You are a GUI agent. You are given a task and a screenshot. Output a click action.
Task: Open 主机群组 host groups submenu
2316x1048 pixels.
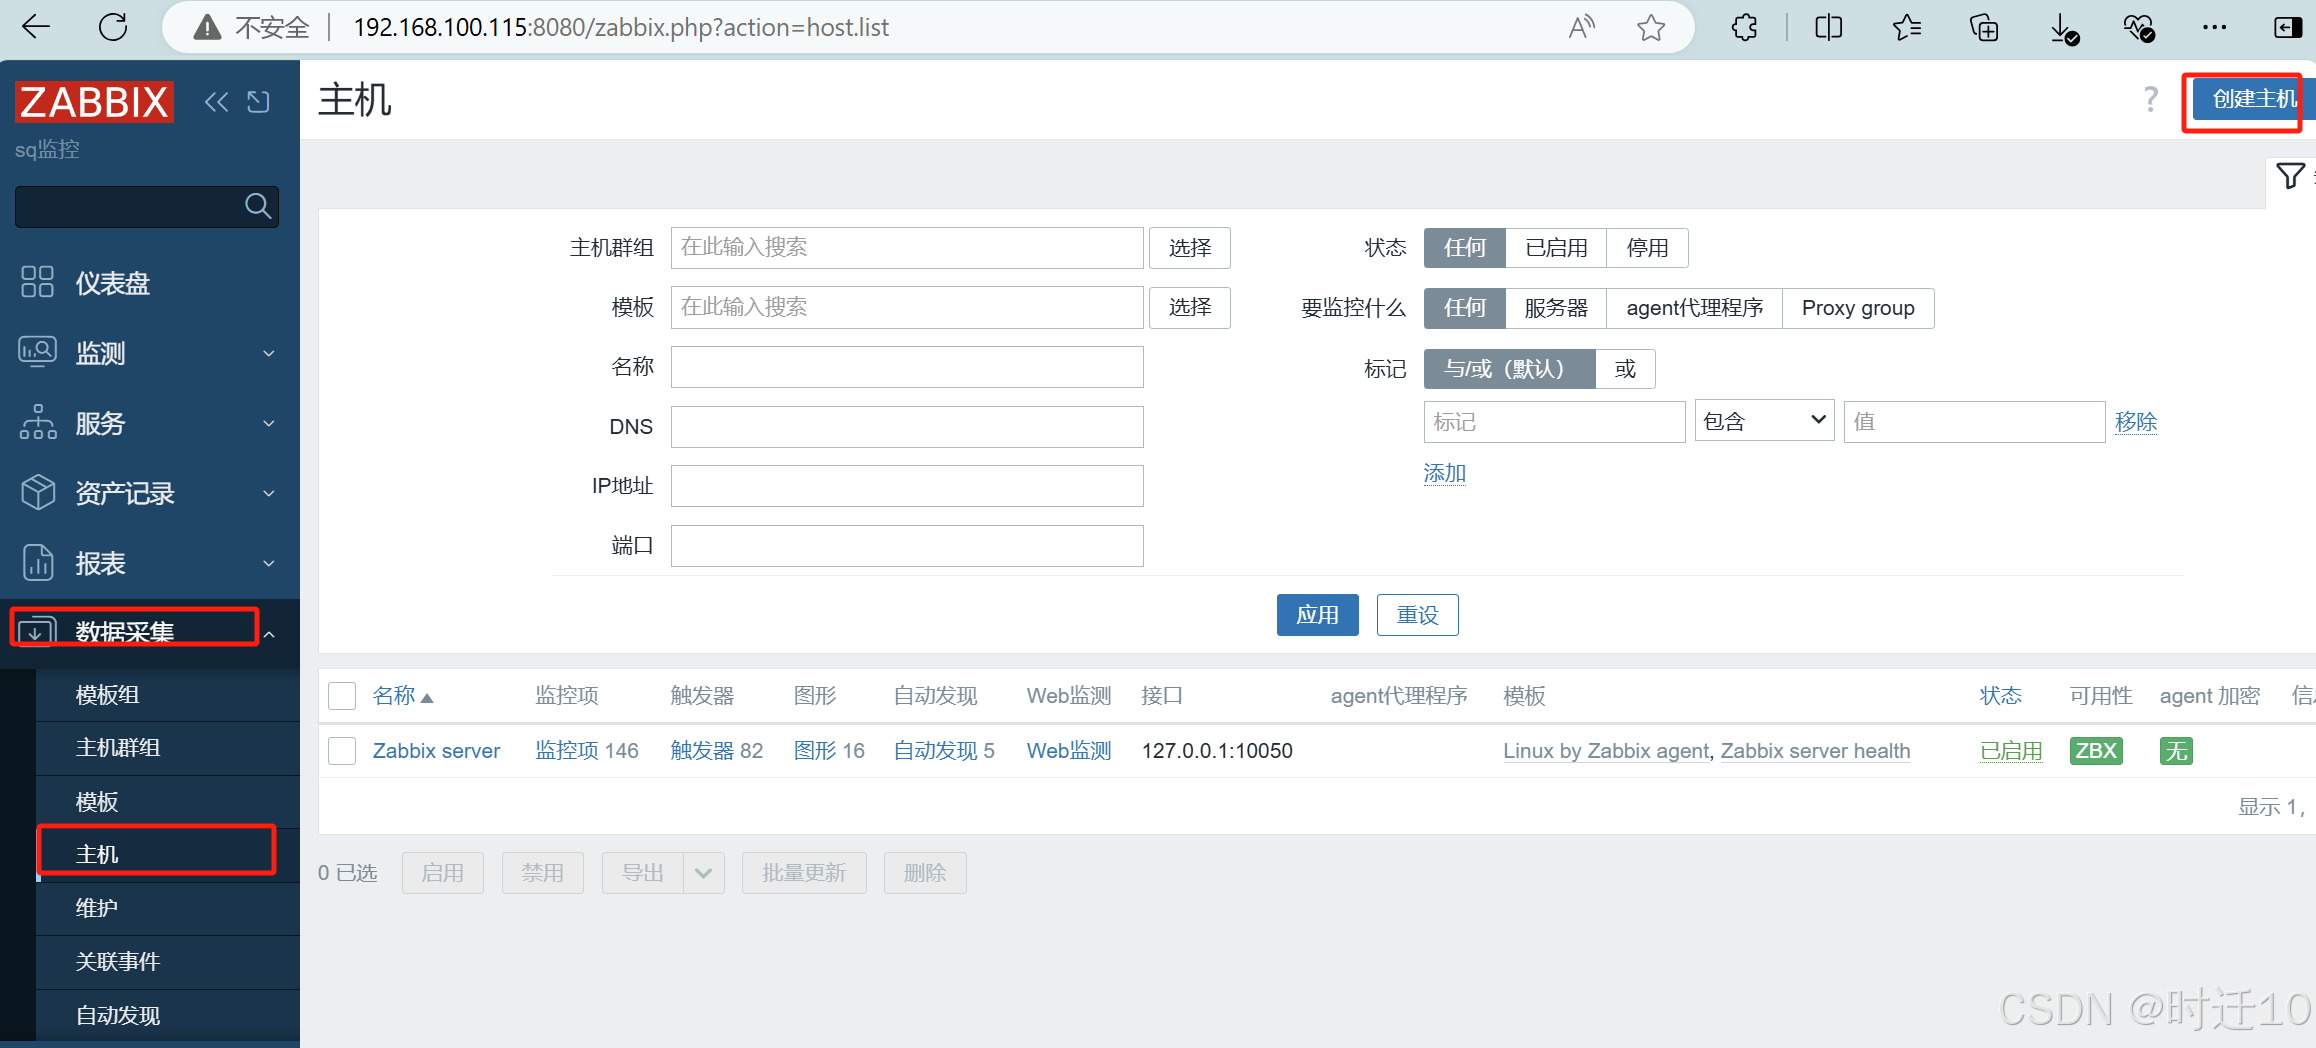tap(168, 748)
